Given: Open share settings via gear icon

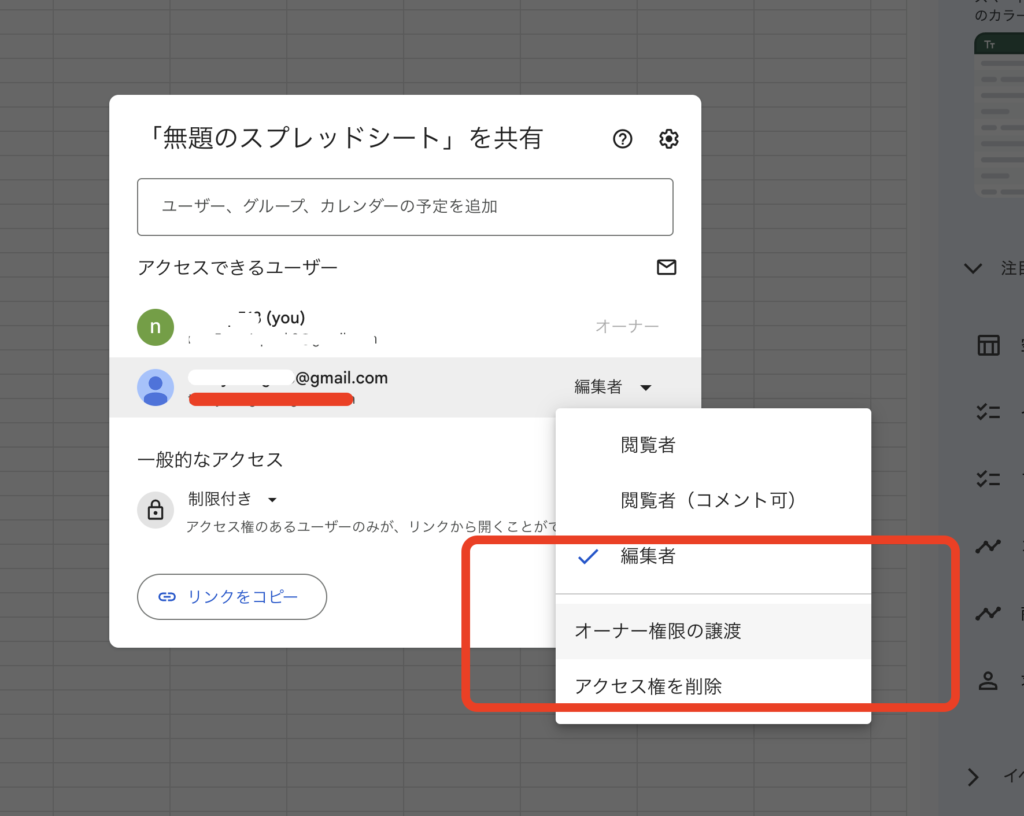Looking at the screenshot, I should tap(668, 139).
